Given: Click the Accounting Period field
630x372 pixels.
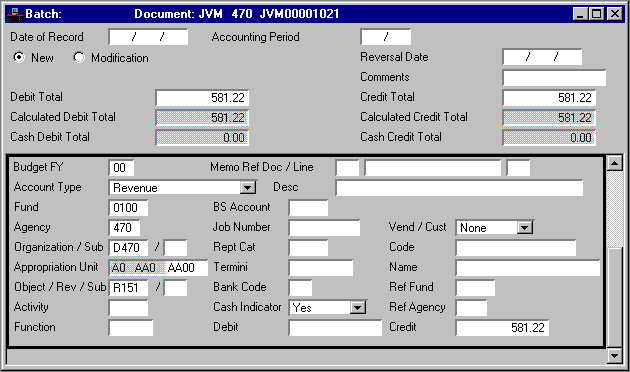Looking at the screenshot, I should pyautogui.click(x=386, y=37).
